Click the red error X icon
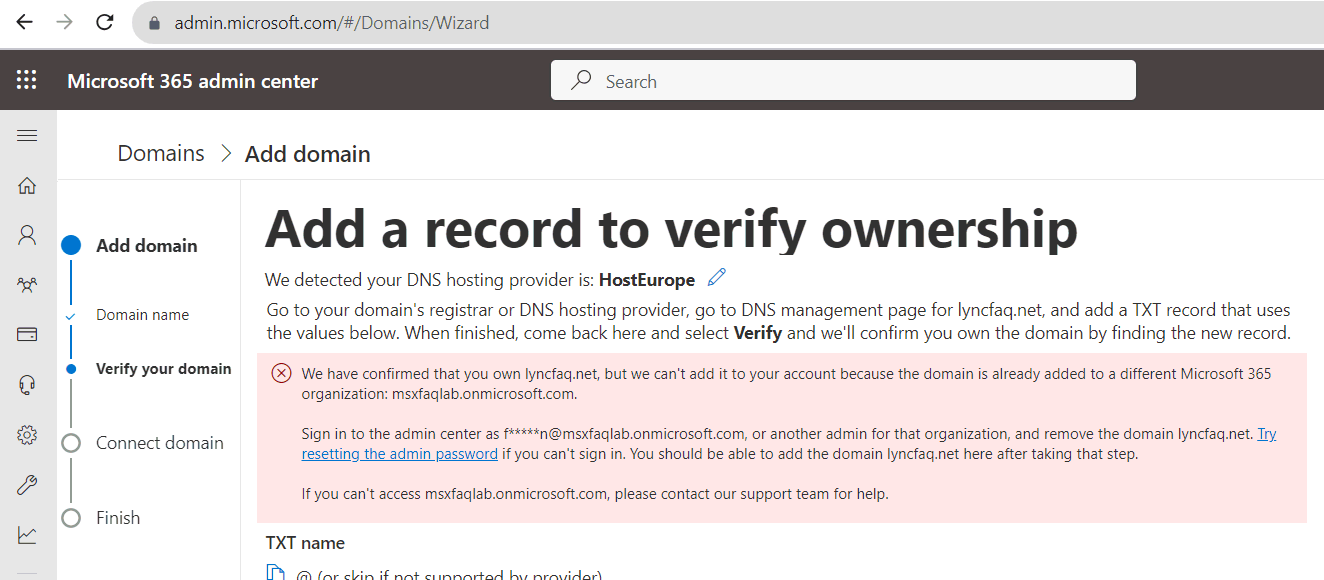The height and width of the screenshot is (580, 1324). click(282, 374)
